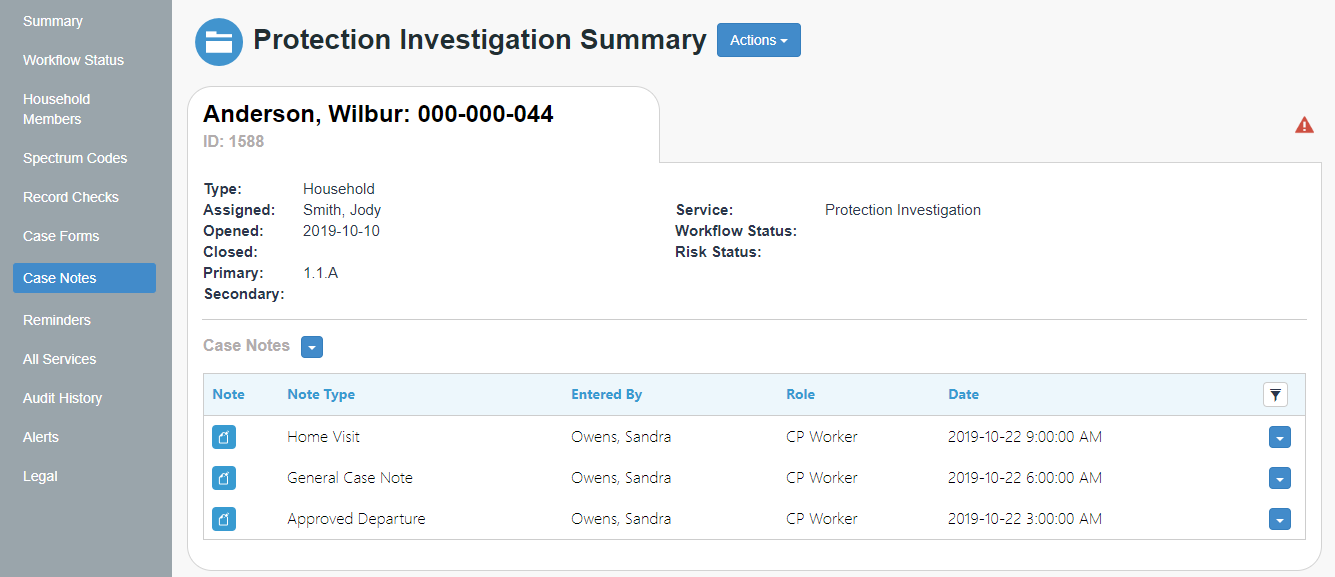Image resolution: width=1335 pixels, height=577 pixels.
Task: Click the blue folder header icon
Action: [x=219, y=42]
